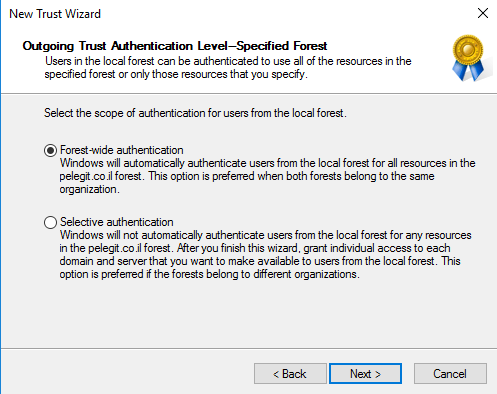Click the Selective authentication description paragraph

(265, 255)
